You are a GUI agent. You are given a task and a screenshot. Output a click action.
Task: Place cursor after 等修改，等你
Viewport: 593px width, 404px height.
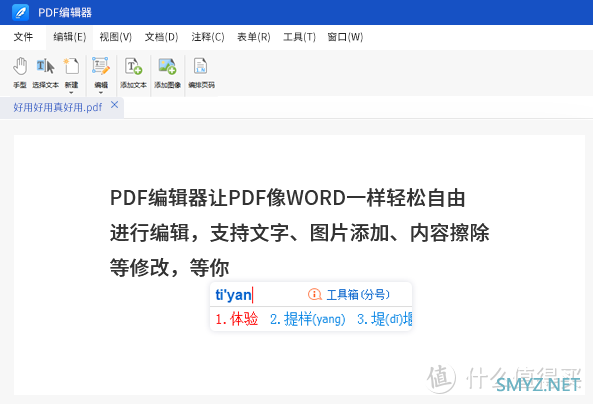coord(229,267)
